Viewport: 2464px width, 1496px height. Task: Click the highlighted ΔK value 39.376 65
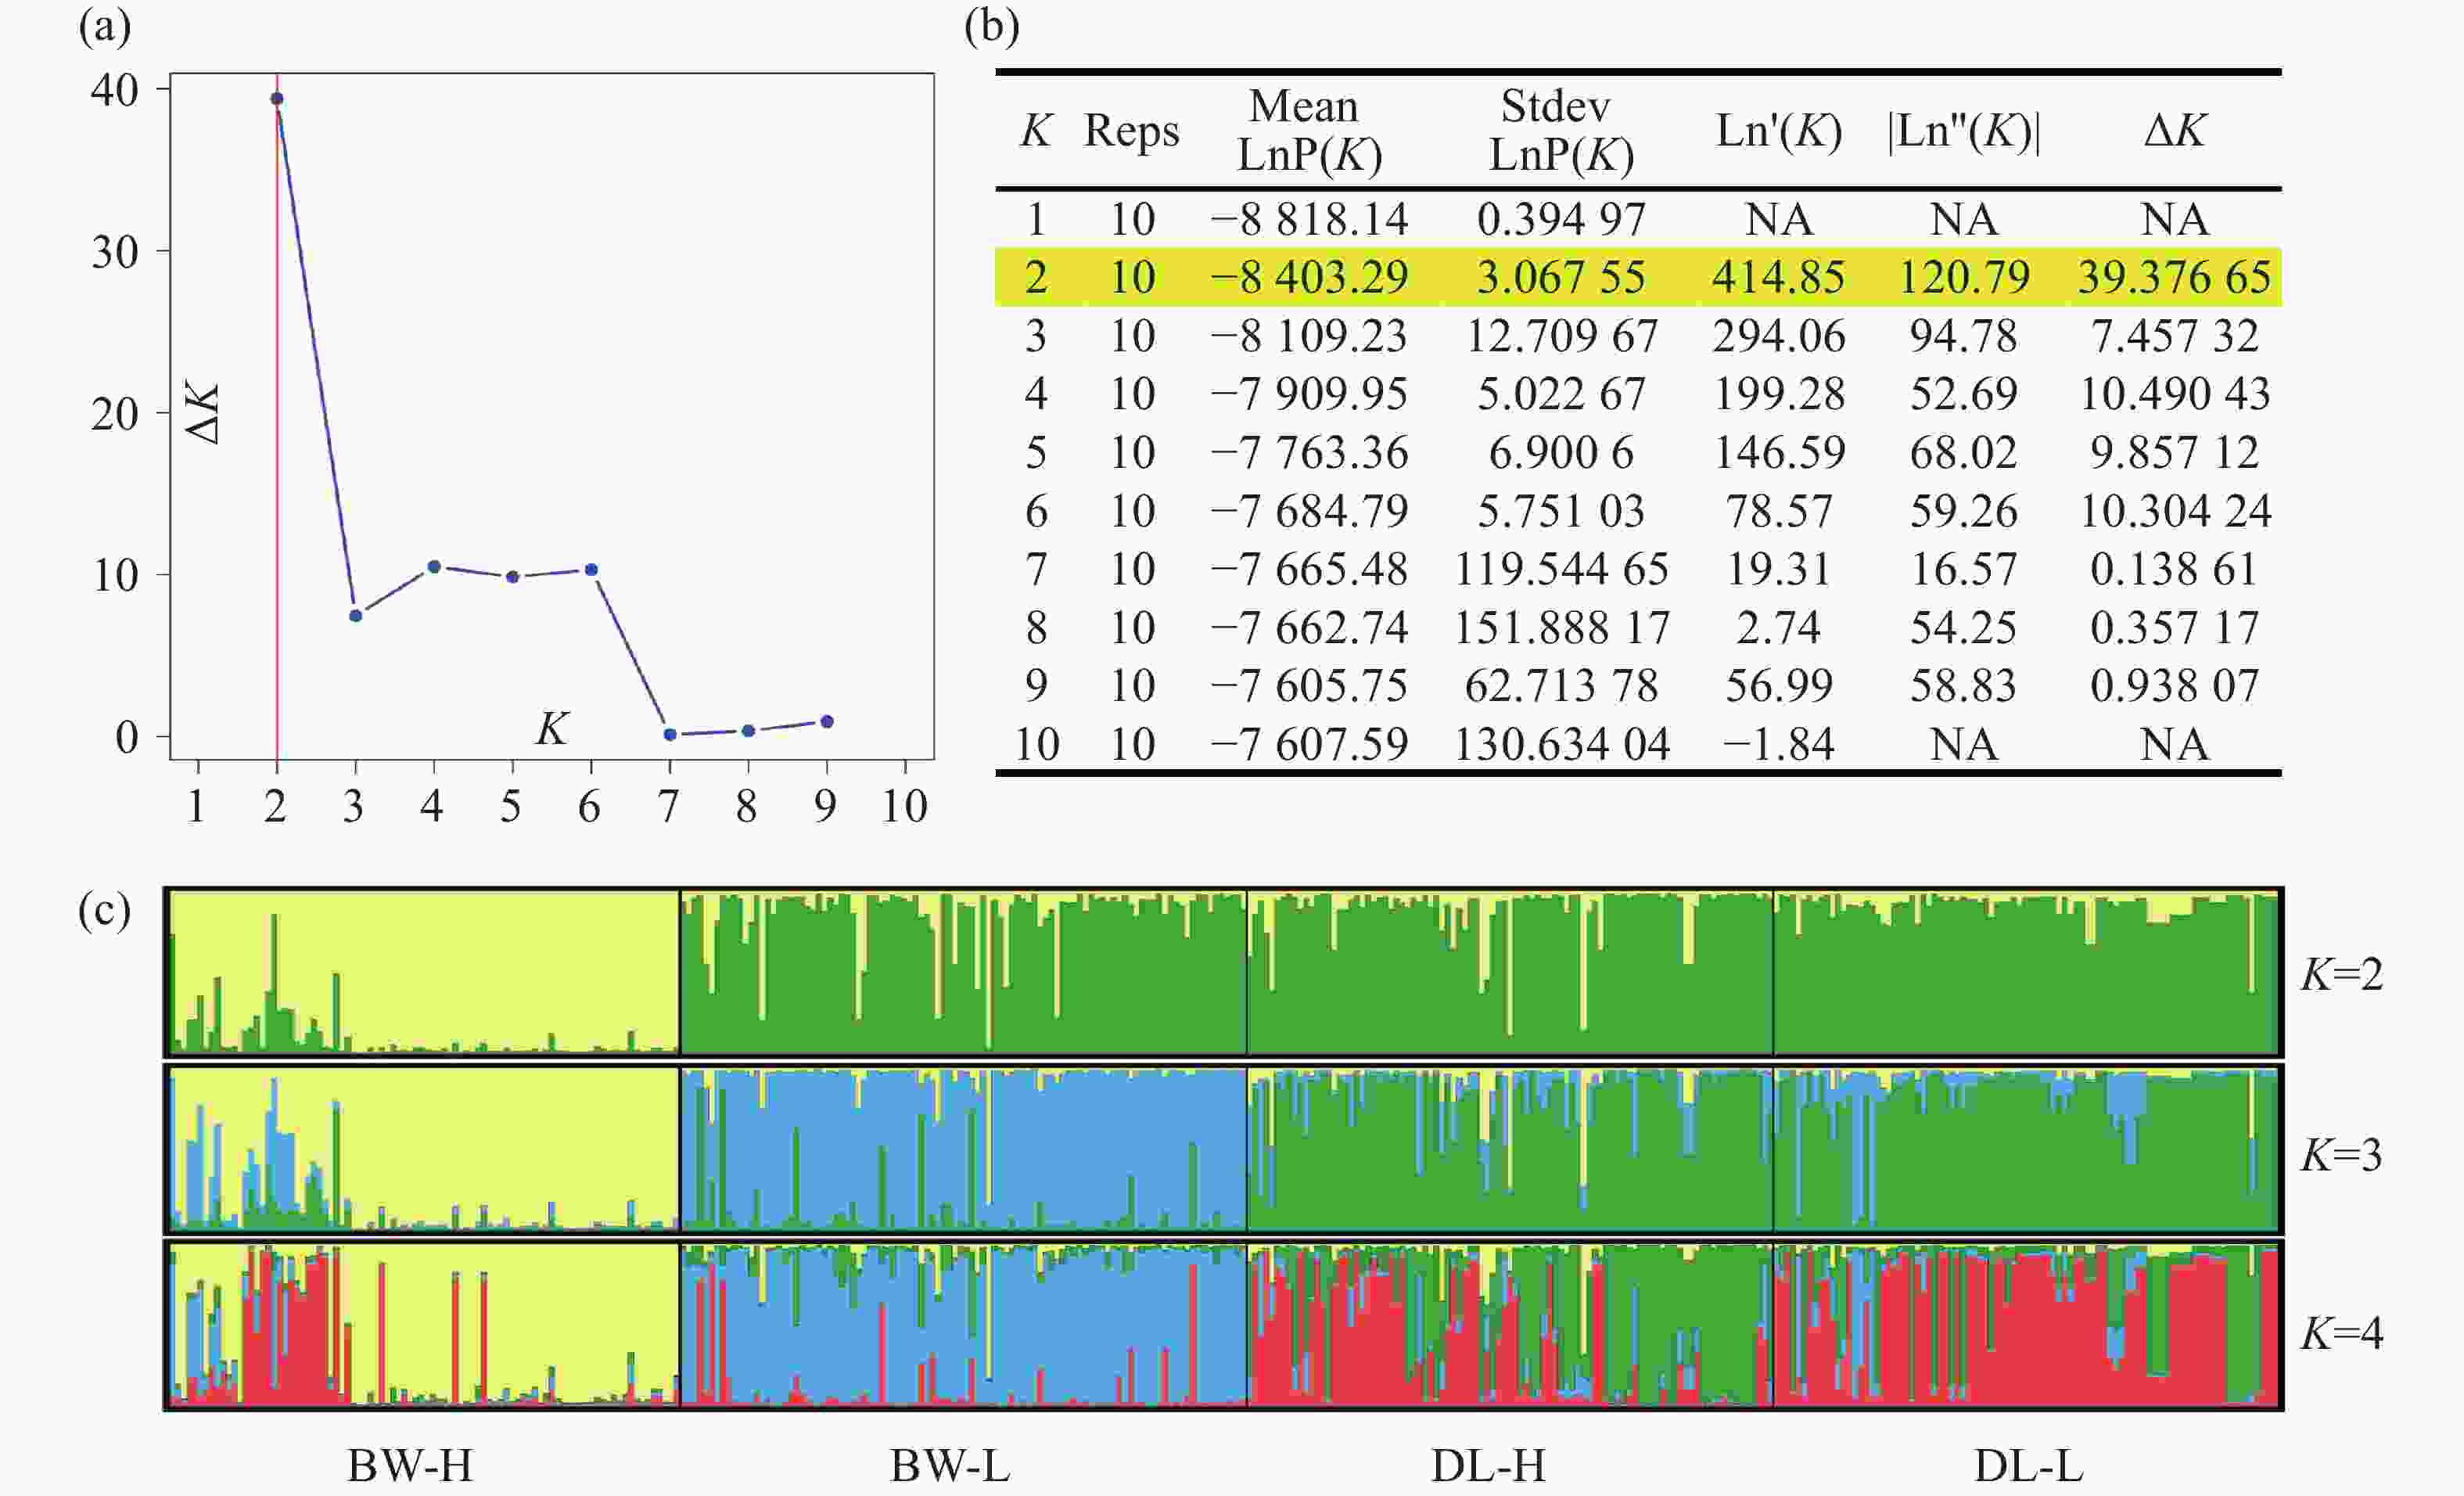[x=2174, y=277]
